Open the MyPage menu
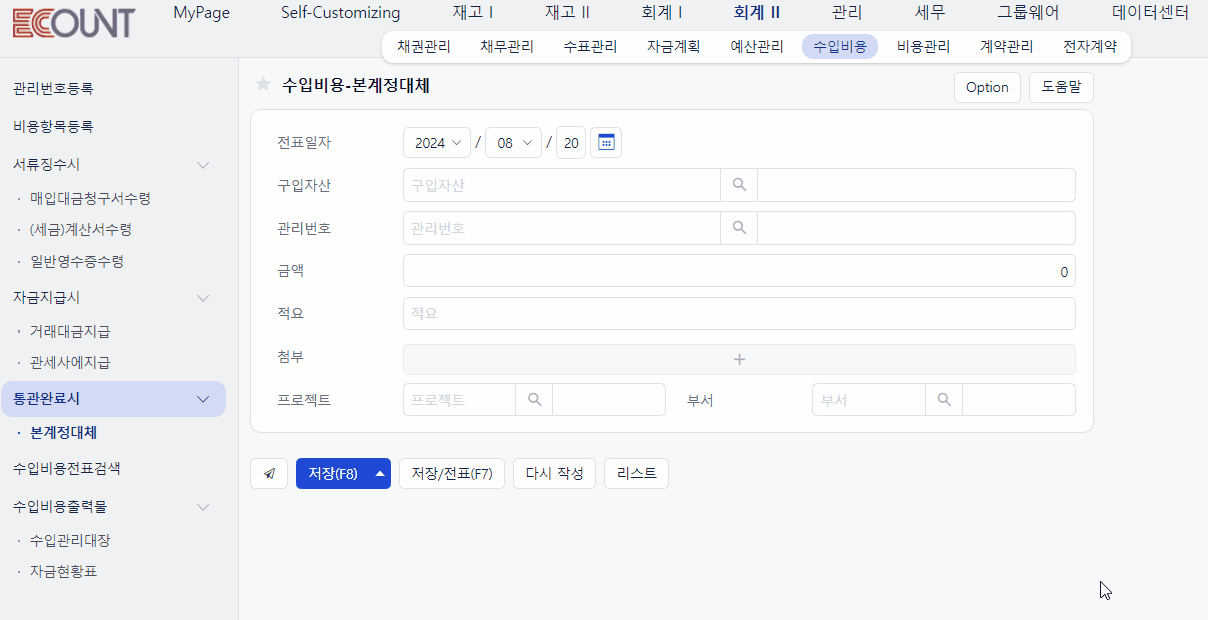The image size is (1208, 620). pos(201,13)
